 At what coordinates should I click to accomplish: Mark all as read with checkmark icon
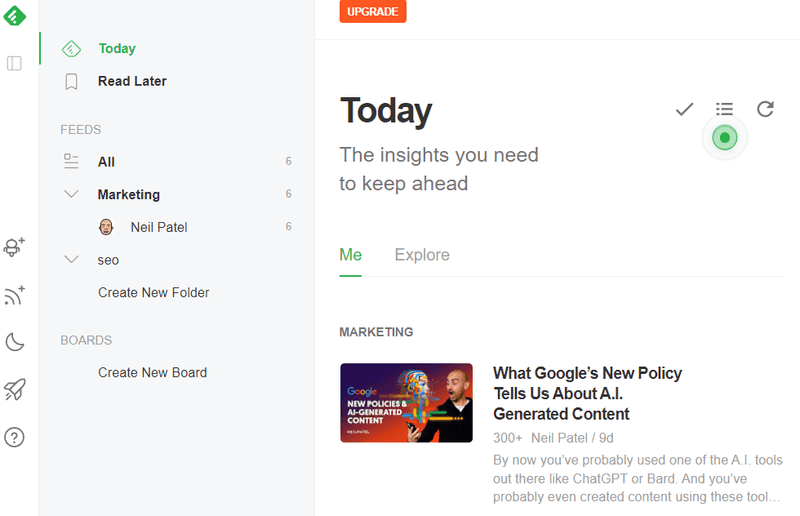tap(684, 109)
